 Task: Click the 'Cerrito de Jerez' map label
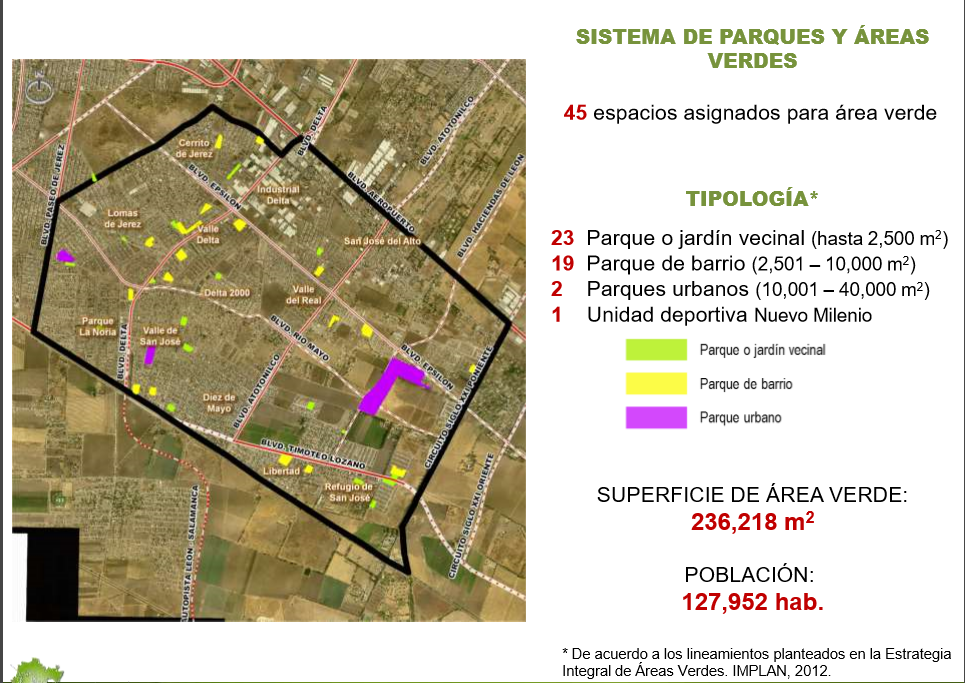click(x=194, y=148)
